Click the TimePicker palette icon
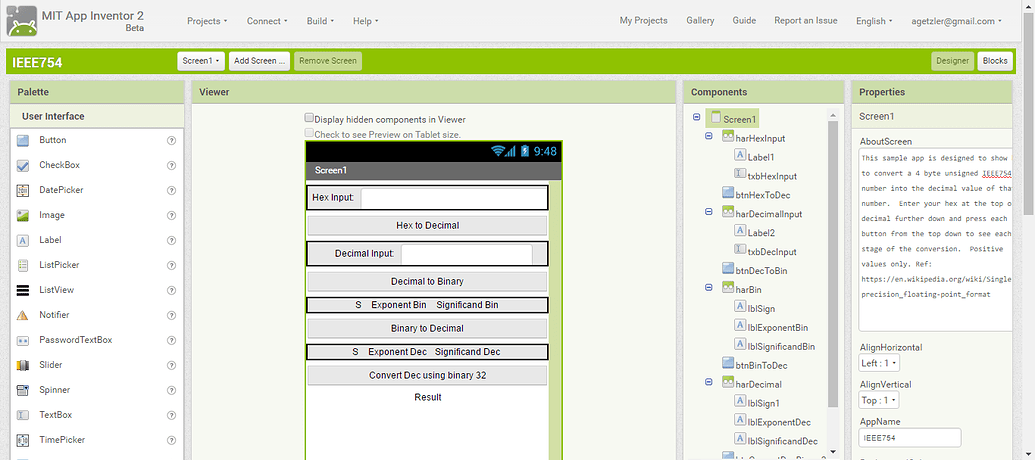Screen dimensions: 1035x460 [22, 440]
